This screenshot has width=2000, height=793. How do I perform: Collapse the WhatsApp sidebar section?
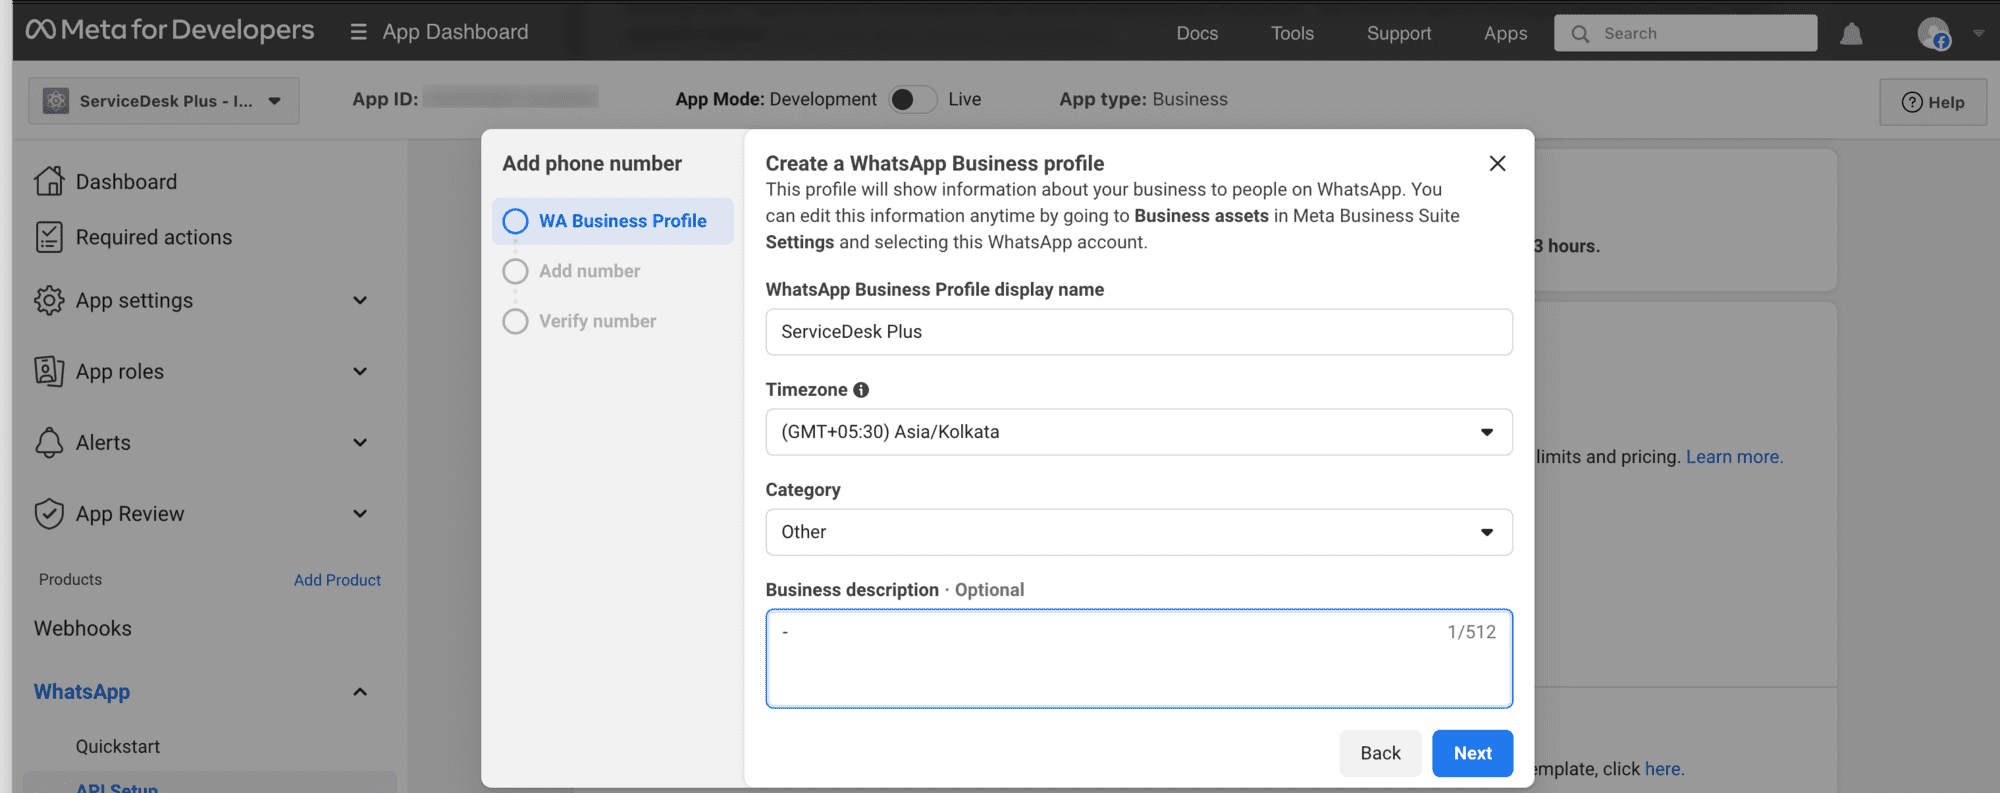[360, 692]
